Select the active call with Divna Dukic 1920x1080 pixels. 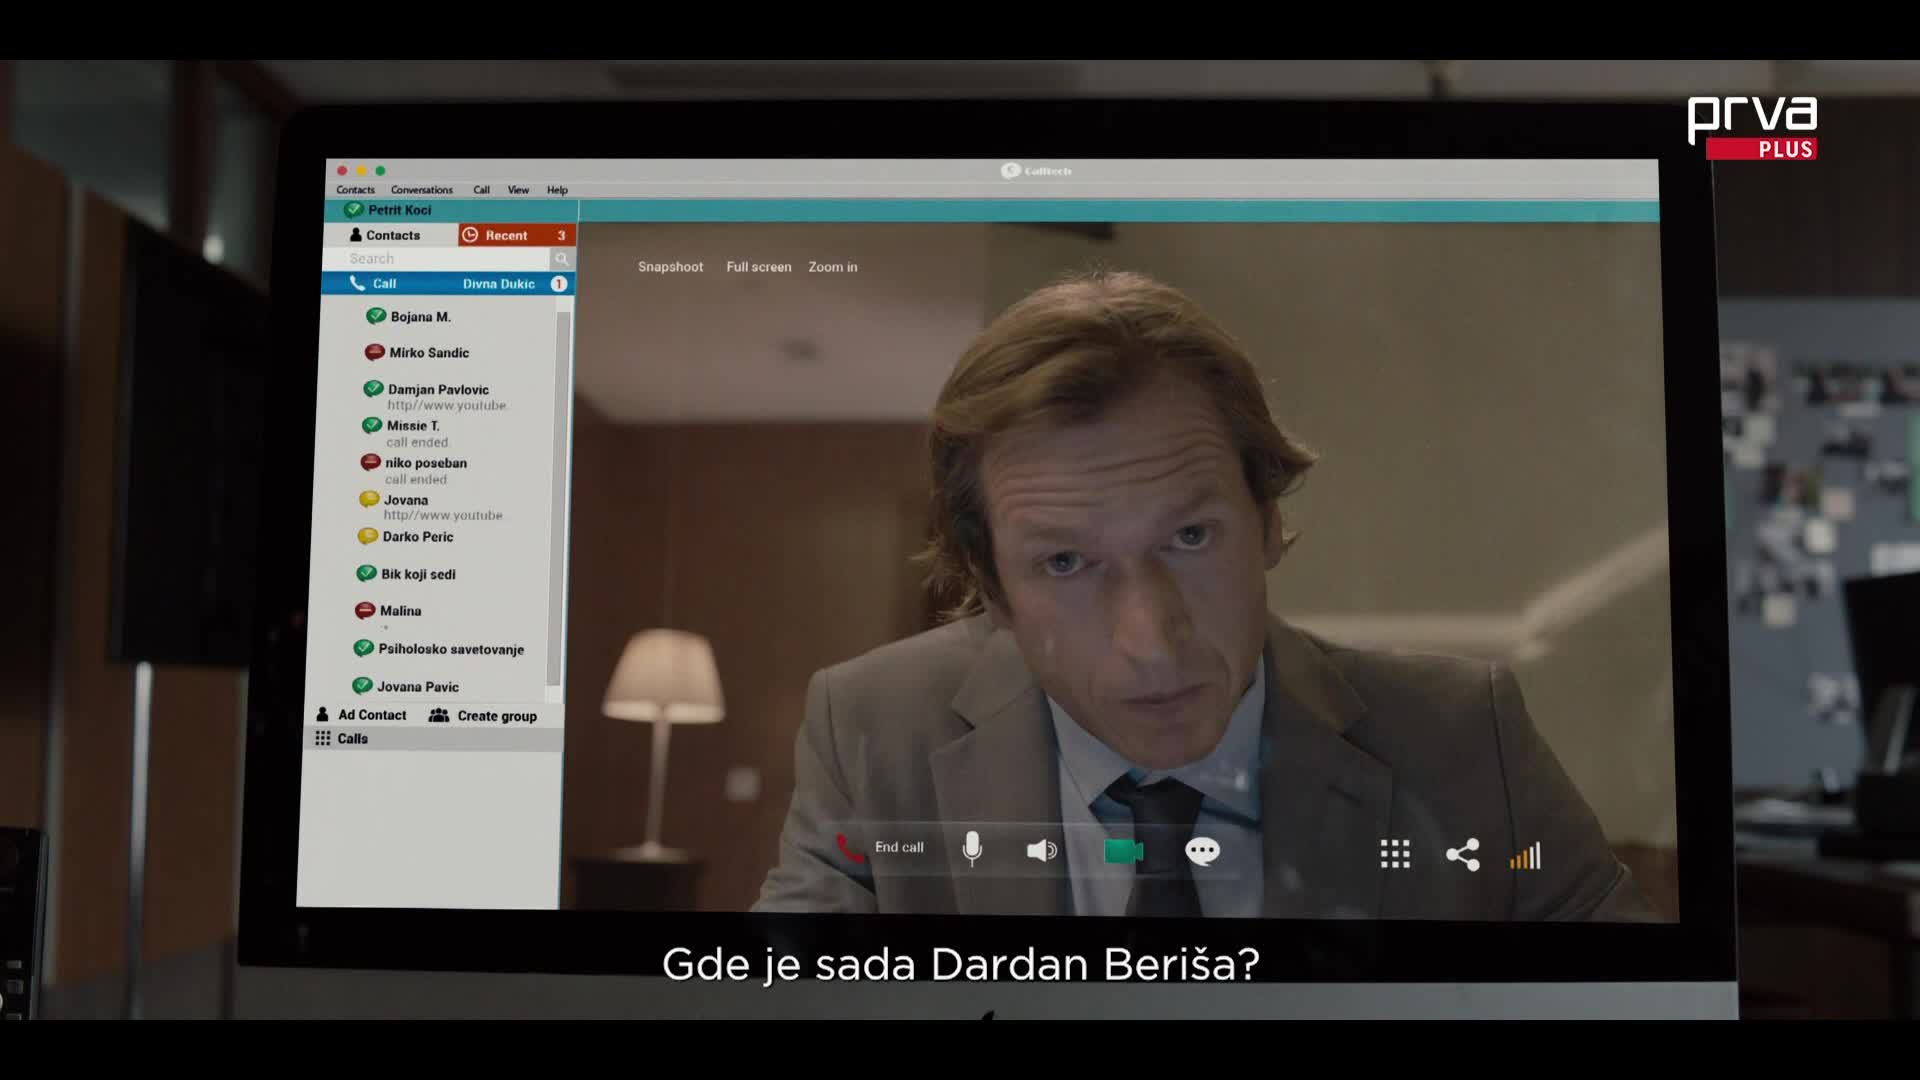pyautogui.click(x=448, y=284)
